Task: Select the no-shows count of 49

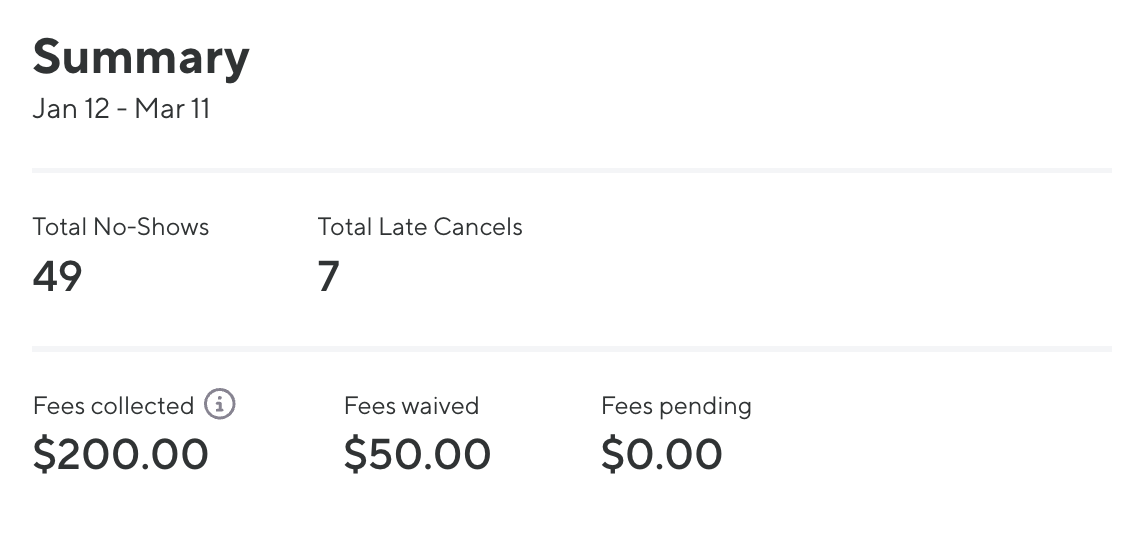Action: (57, 276)
